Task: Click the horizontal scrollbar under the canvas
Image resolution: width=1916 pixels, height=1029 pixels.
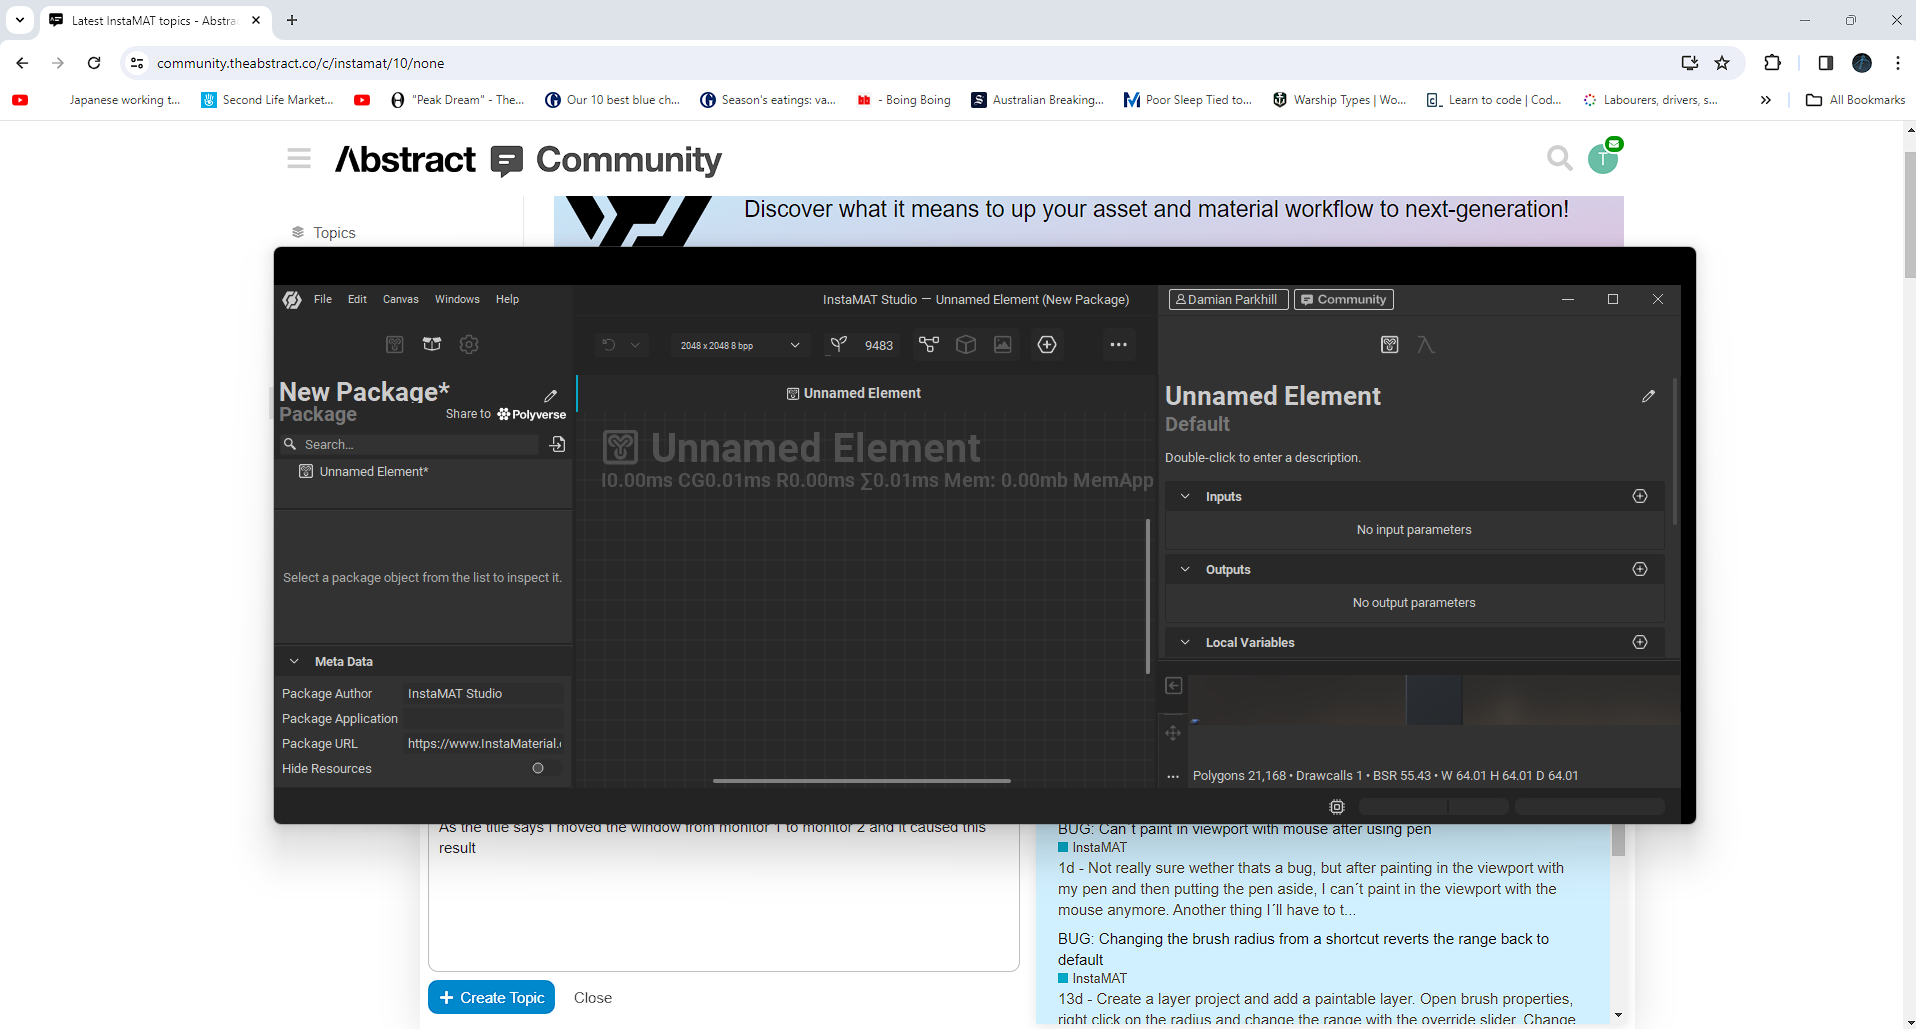Action: [x=862, y=780]
